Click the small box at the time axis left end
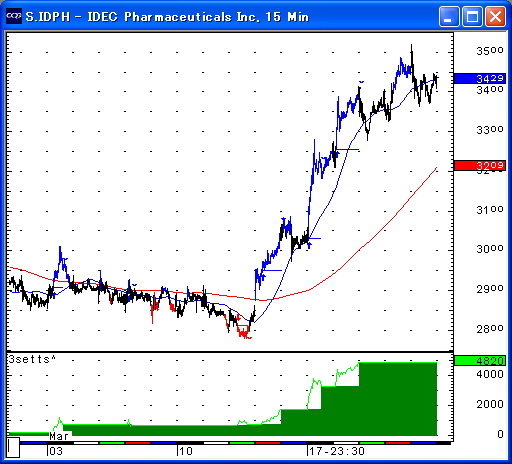The width and height of the screenshot is (512, 464). tap(13, 447)
